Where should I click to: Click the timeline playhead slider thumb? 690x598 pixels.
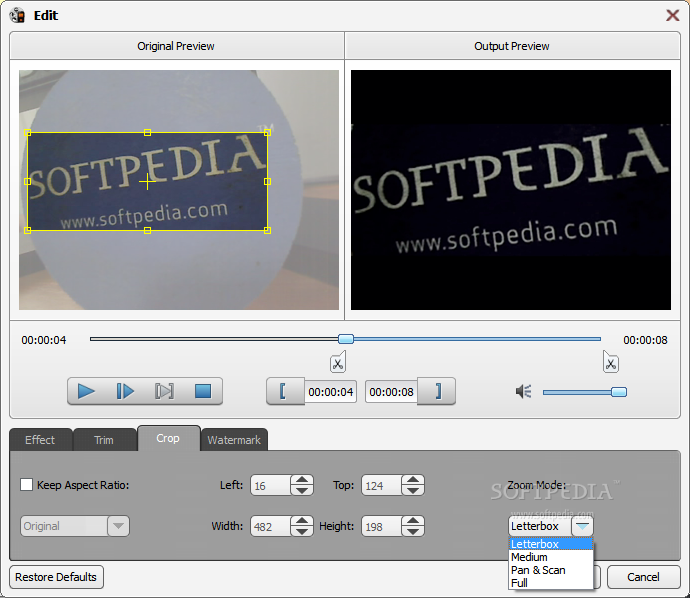346,339
